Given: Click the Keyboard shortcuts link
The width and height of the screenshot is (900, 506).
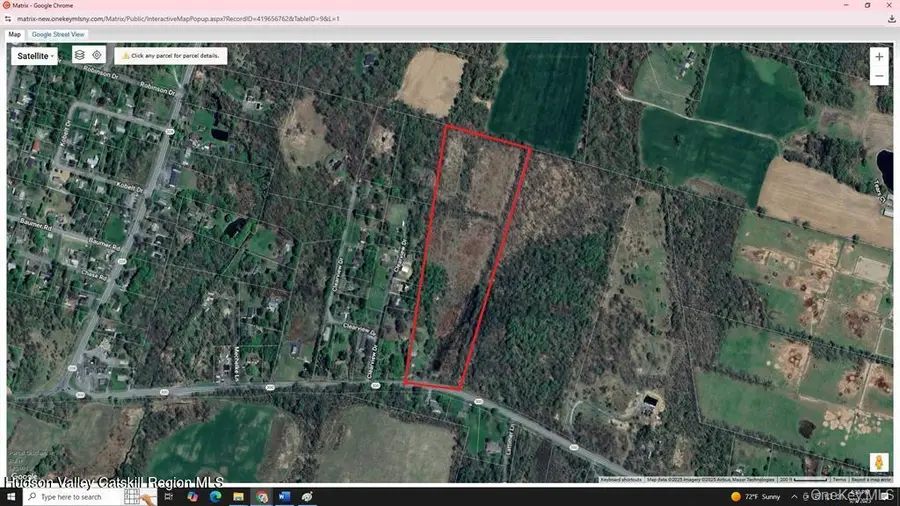Looking at the screenshot, I should pyautogui.click(x=621, y=479).
